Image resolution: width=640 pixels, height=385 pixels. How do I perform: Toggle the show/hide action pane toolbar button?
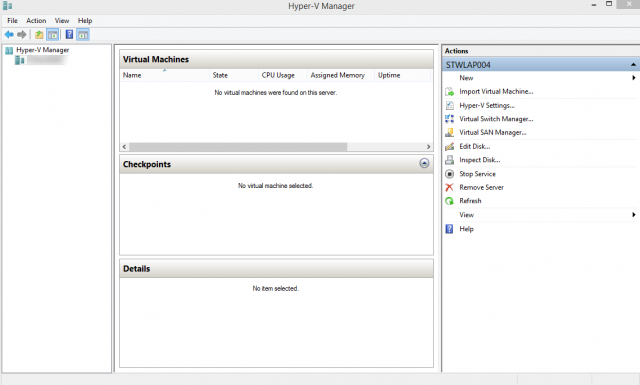click(83, 35)
